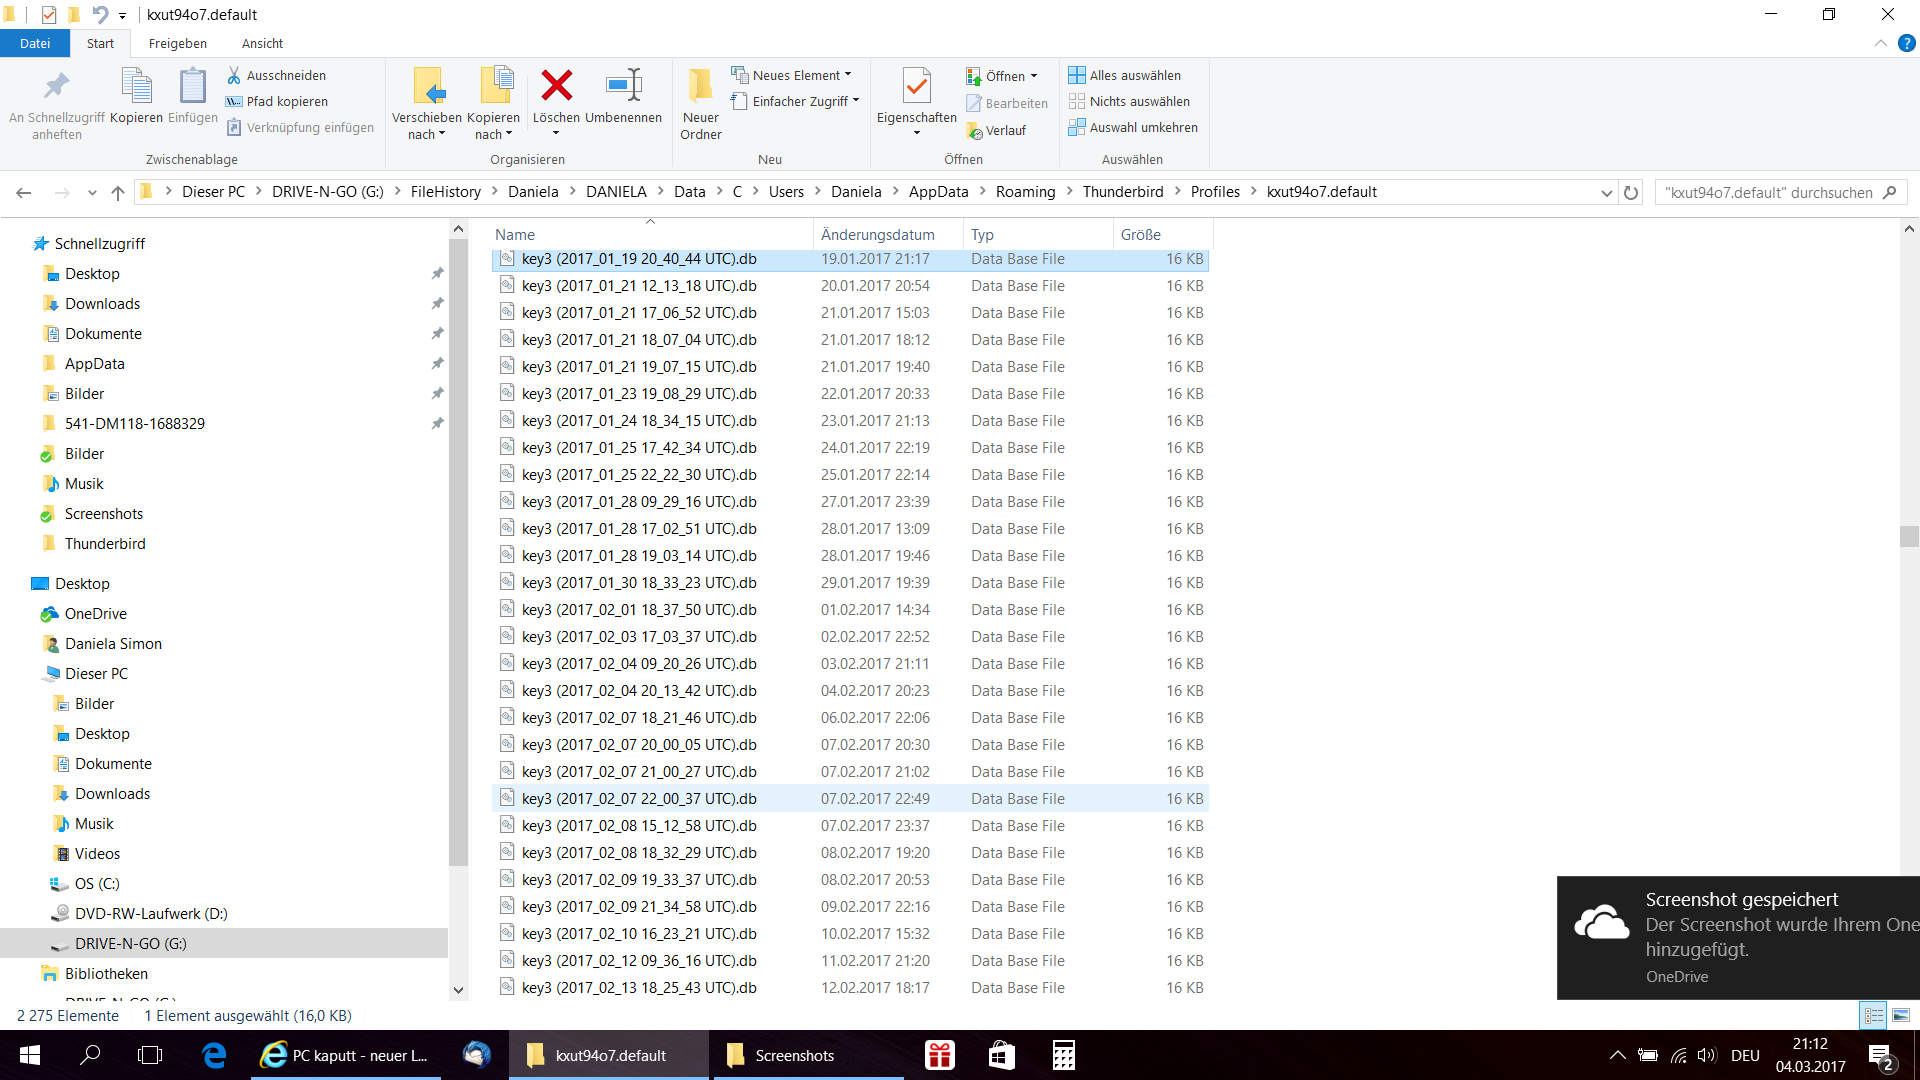The image size is (1920, 1080).
Task: Click the Eigenschaften properties icon
Action: click(916, 88)
